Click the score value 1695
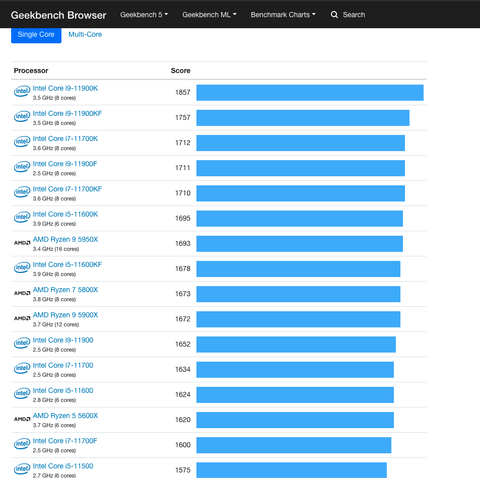 [183, 218]
